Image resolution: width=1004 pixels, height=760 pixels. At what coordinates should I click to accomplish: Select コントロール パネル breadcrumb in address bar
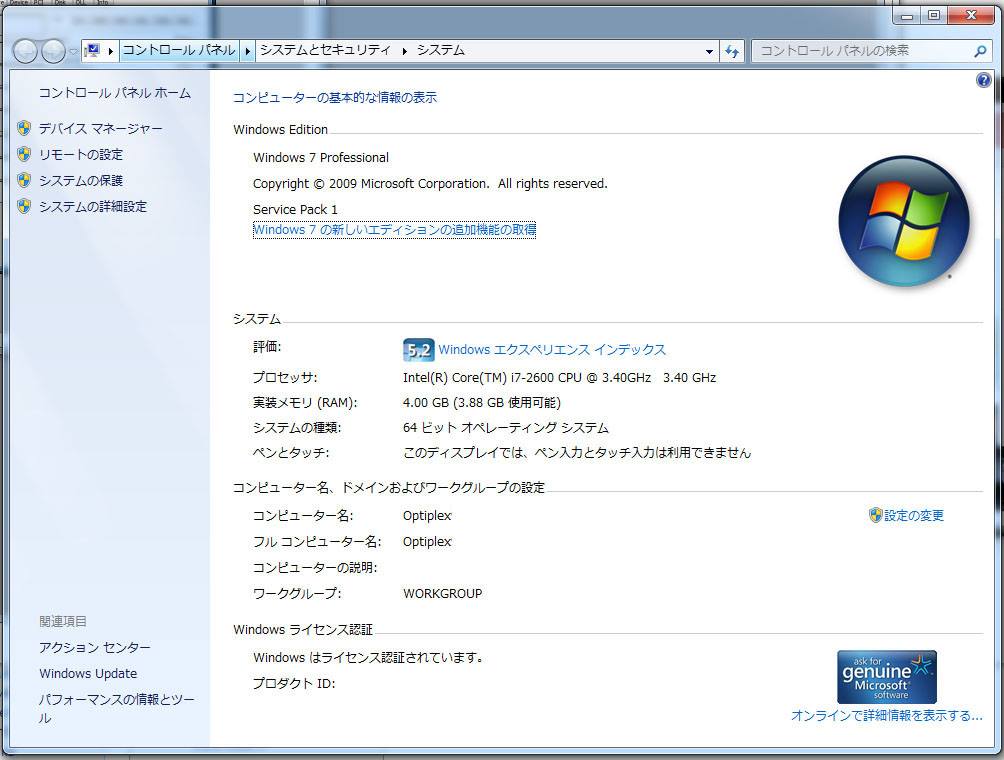tap(179, 50)
